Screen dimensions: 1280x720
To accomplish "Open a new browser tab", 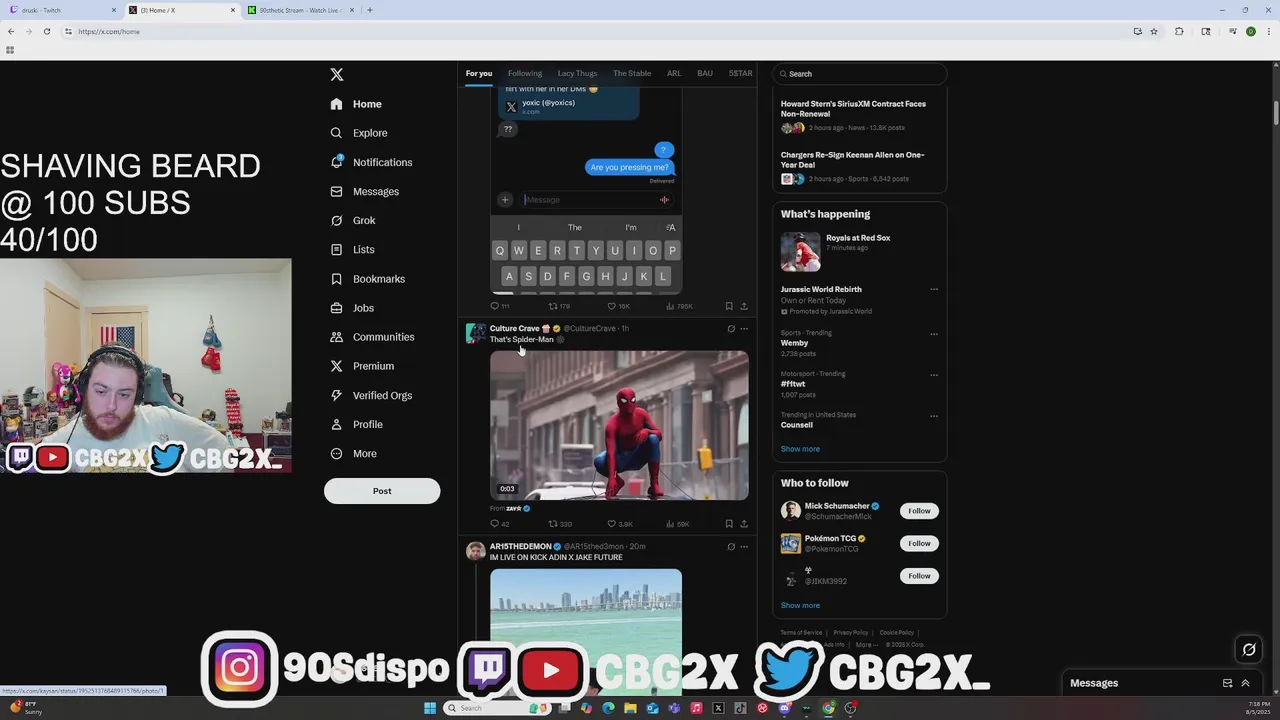I will [370, 10].
